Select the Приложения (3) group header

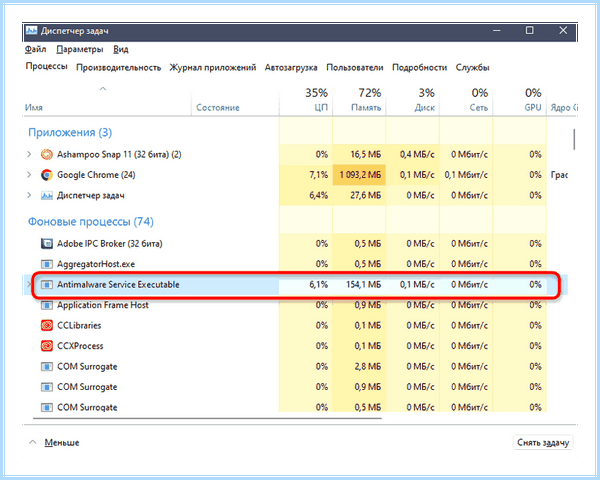pyautogui.click(x=70, y=133)
